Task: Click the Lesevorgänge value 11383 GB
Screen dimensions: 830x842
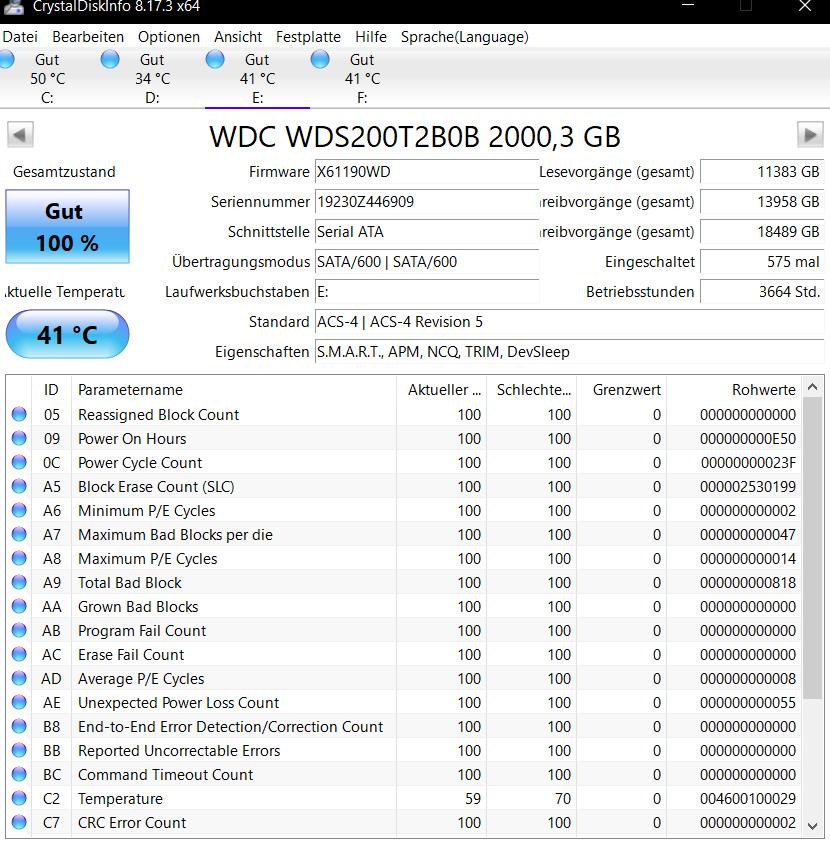Action: coord(762,172)
